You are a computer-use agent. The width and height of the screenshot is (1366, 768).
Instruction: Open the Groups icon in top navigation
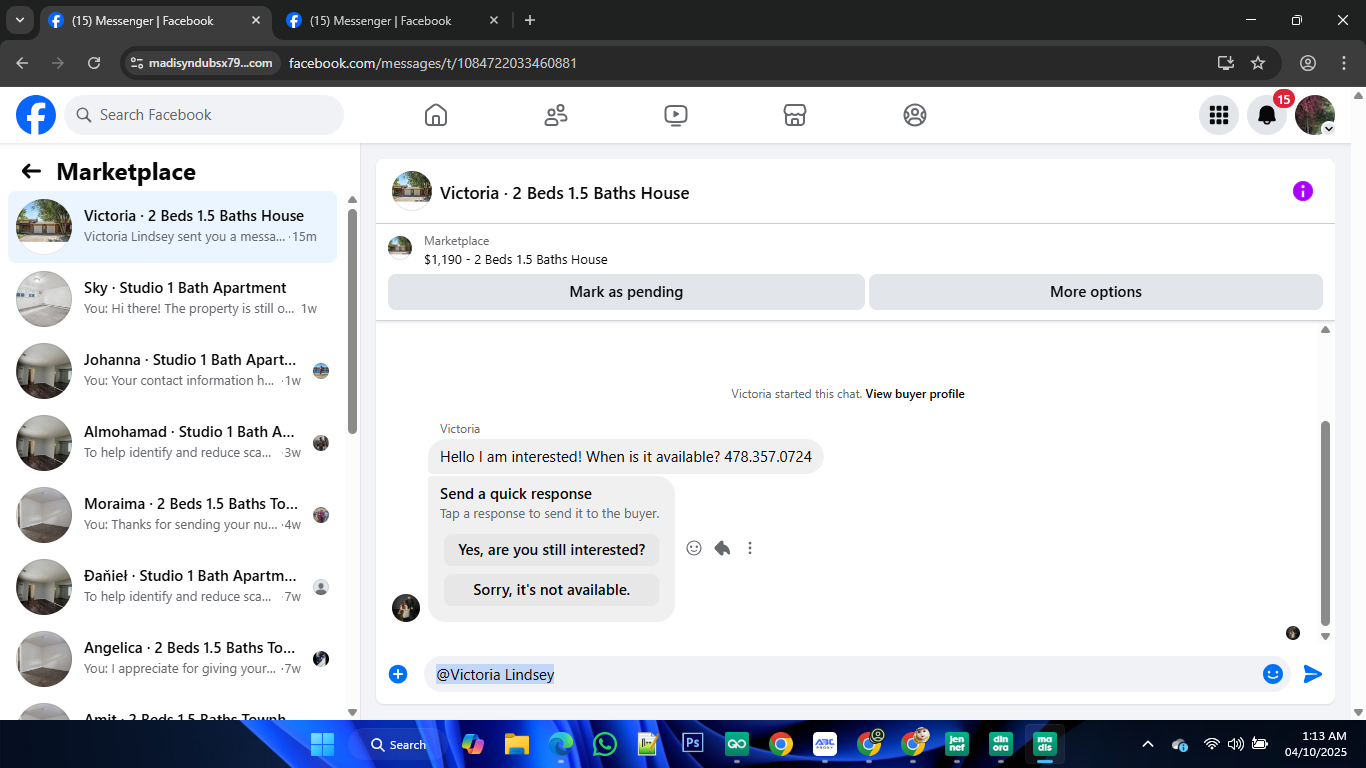pyautogui.click(x=915, y=115)
